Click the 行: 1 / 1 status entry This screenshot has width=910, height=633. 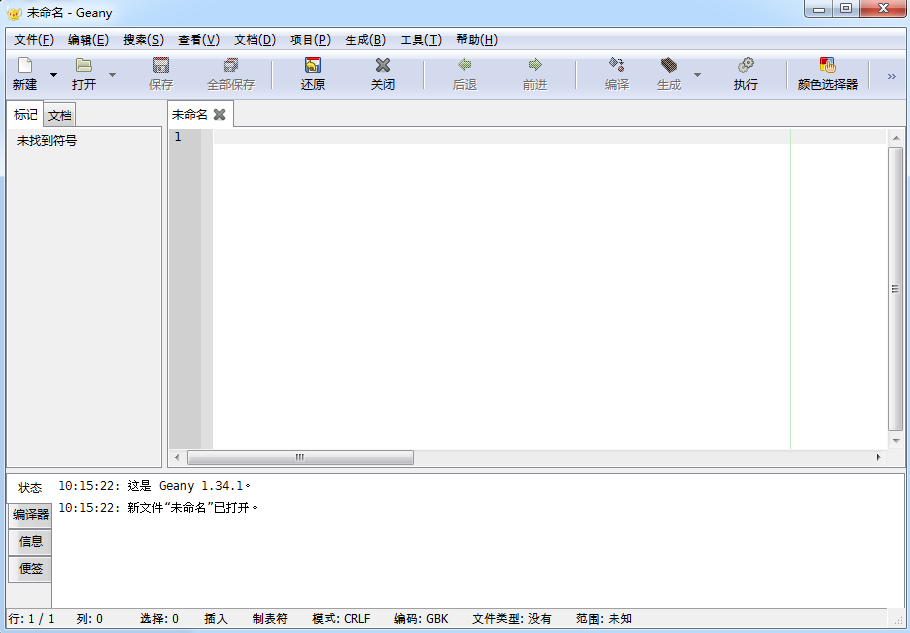click(x=31, y=618)
